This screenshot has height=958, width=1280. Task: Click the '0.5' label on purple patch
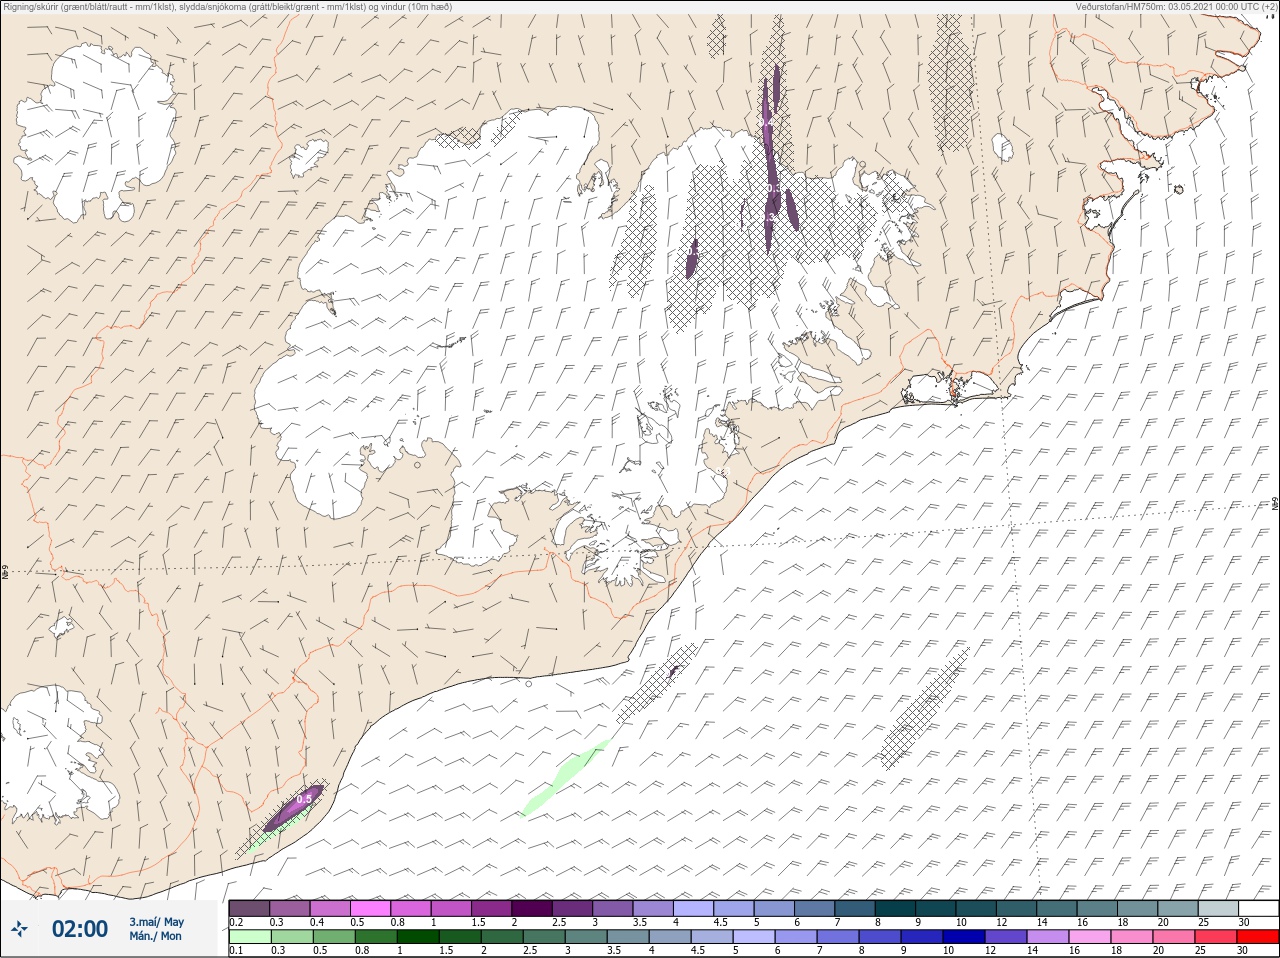[305, 799]
